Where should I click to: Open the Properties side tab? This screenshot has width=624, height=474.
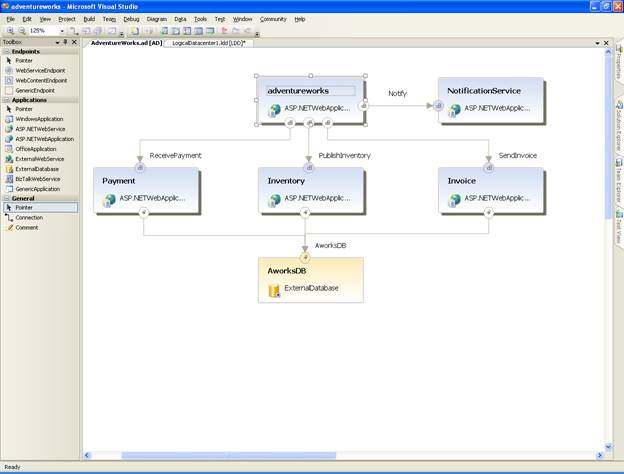(x=619, y=62)
